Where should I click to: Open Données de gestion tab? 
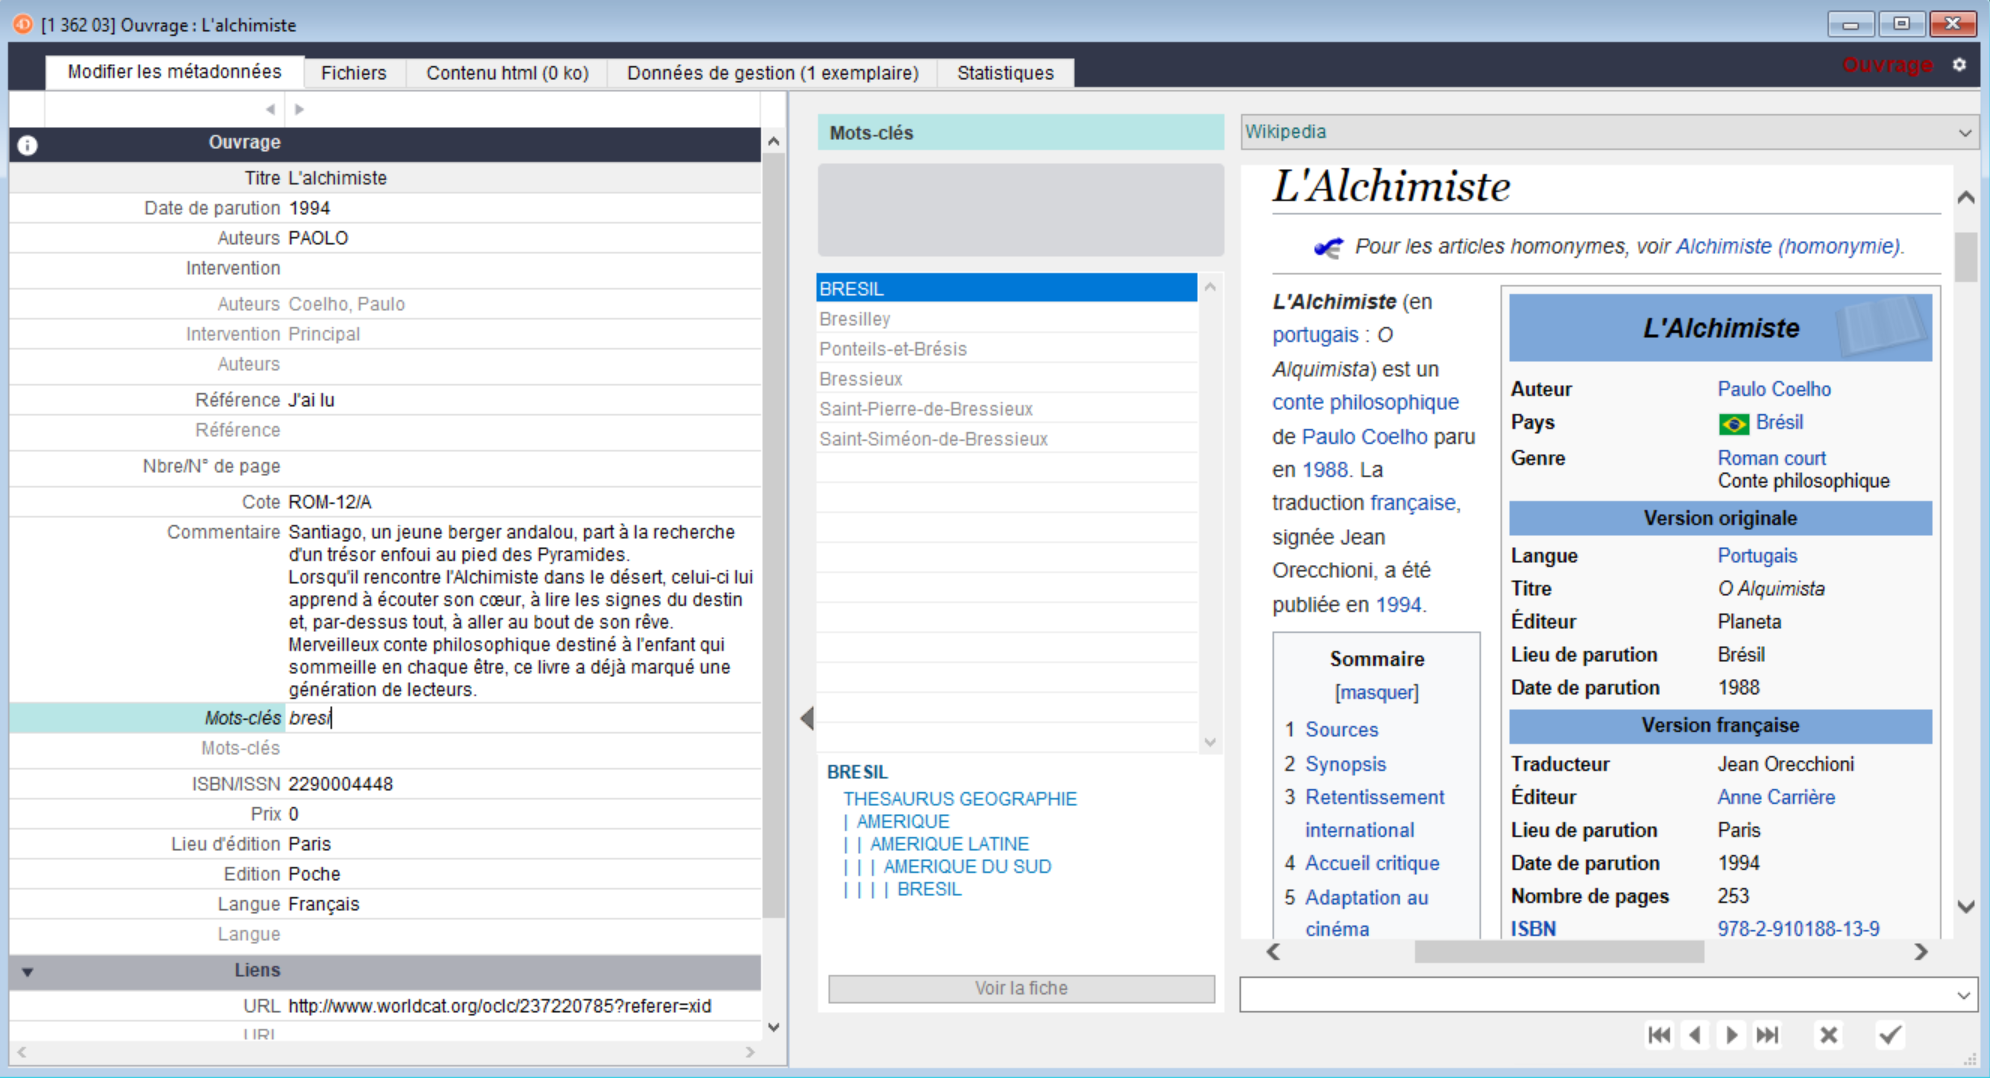click(772, 73)
